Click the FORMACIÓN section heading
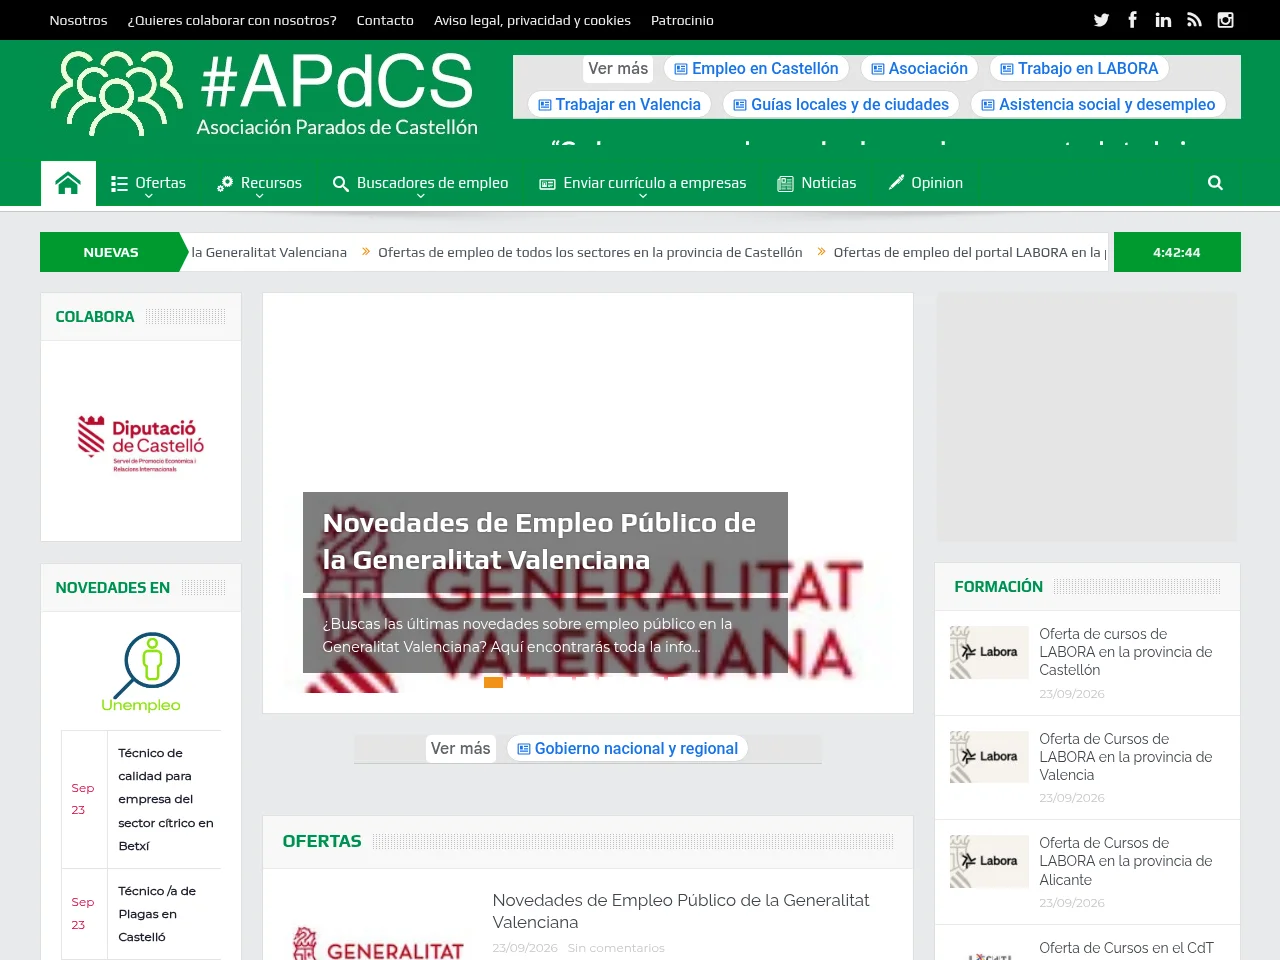This screenshot has width=1280, height=960. point(998,587)
